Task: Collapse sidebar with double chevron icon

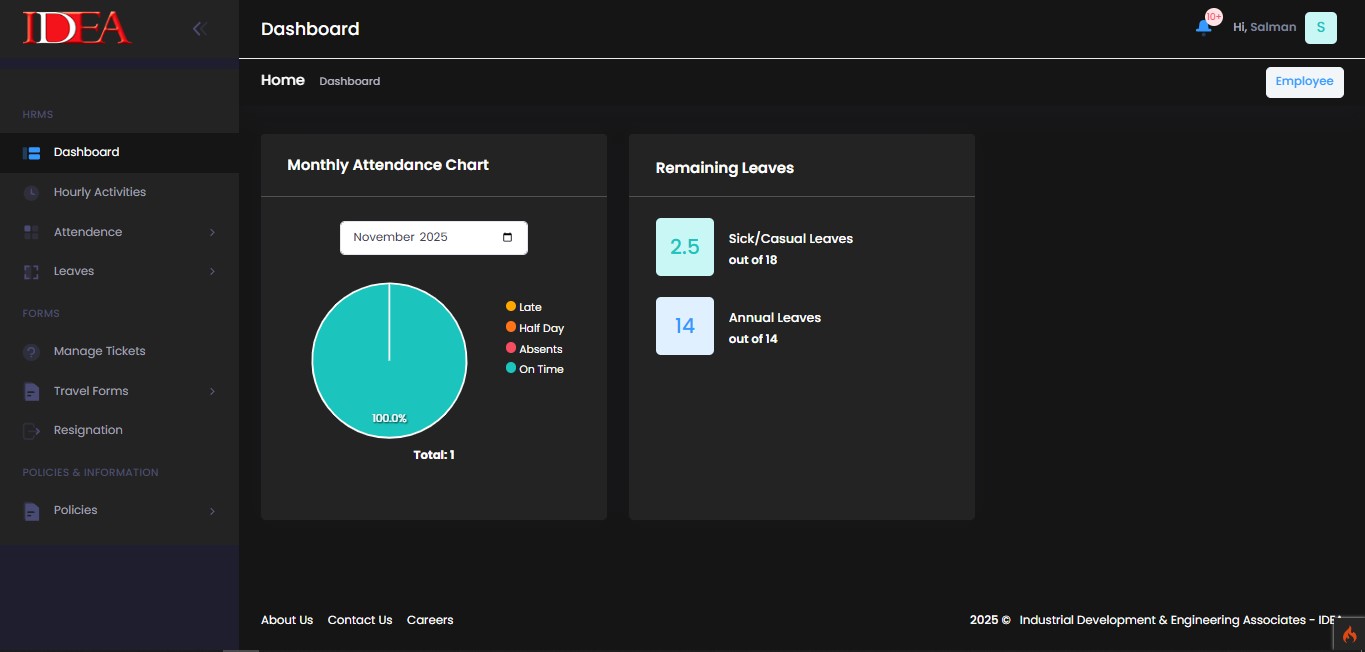Action: pyautogui.click(x=199, y=29)
